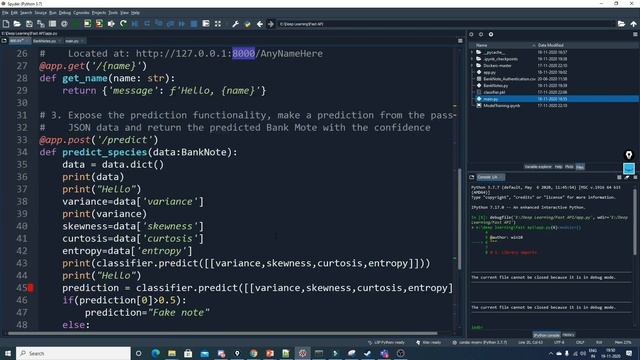
Task: Open the editor pane options menu
Action: click(460, 41)
